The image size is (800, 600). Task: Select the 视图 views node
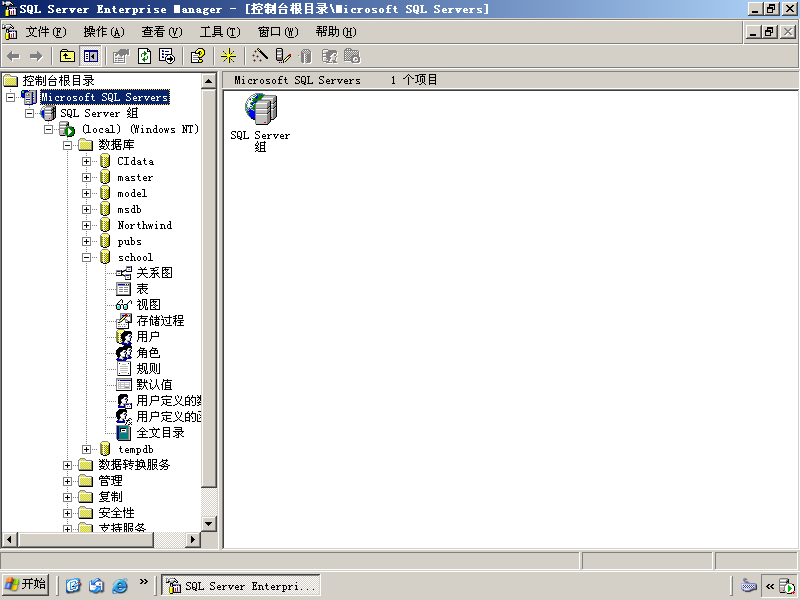(148, 305)
